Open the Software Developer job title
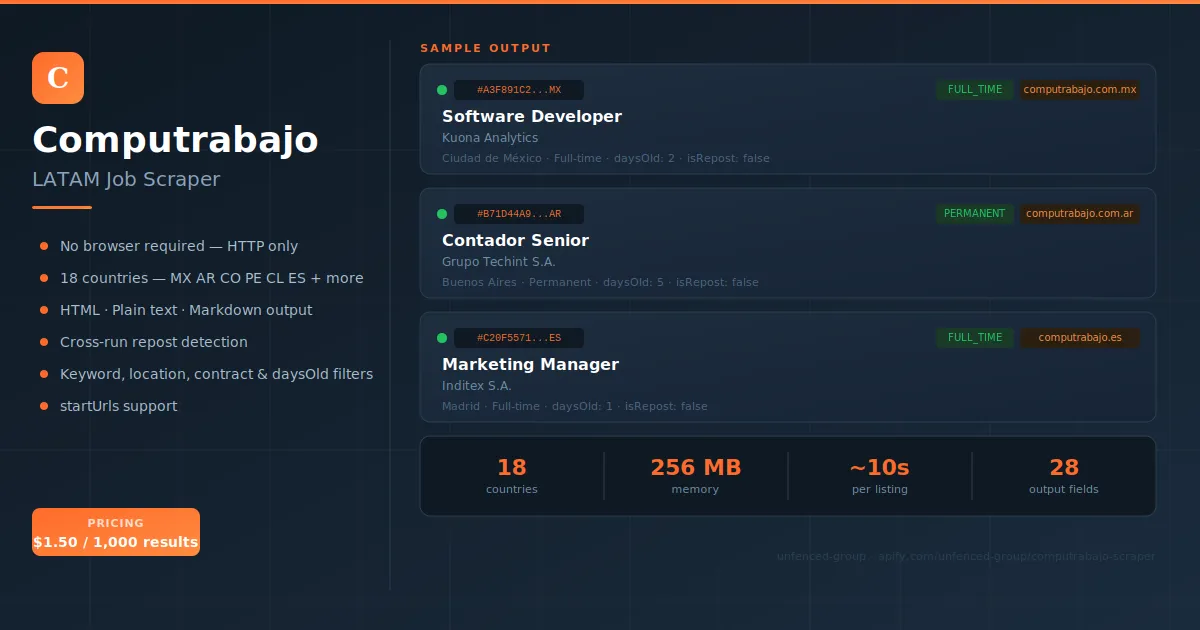This screenshot has height=630, width=1200. [532, 117]
